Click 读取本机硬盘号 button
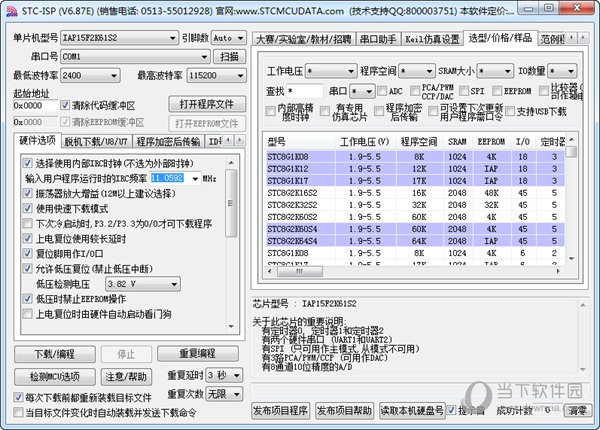The width and height of the screenshot is (600, 430). point(412,410)
